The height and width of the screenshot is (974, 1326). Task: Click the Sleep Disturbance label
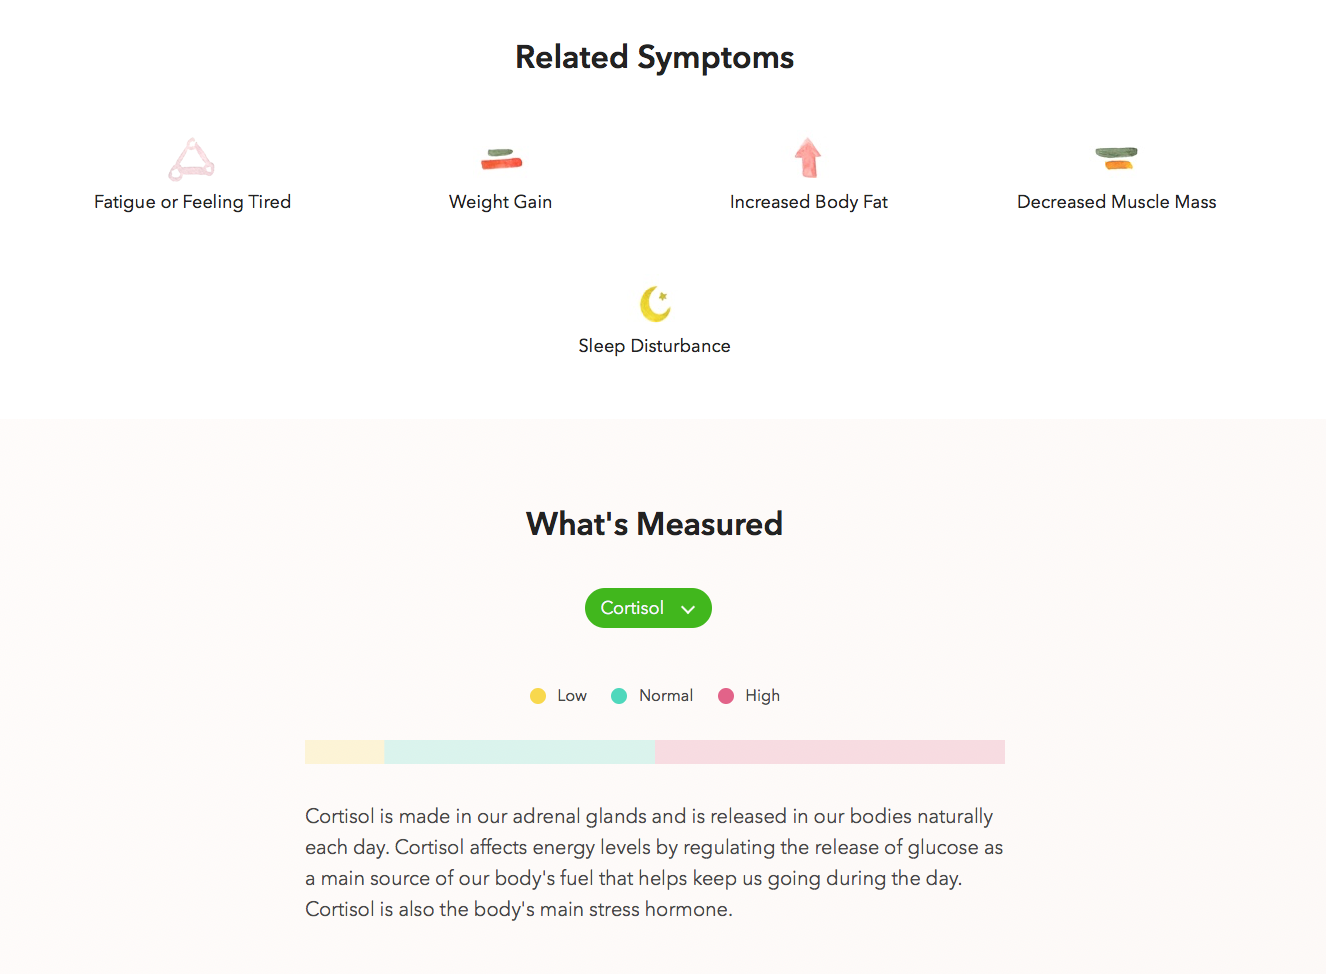coord(654,346)
